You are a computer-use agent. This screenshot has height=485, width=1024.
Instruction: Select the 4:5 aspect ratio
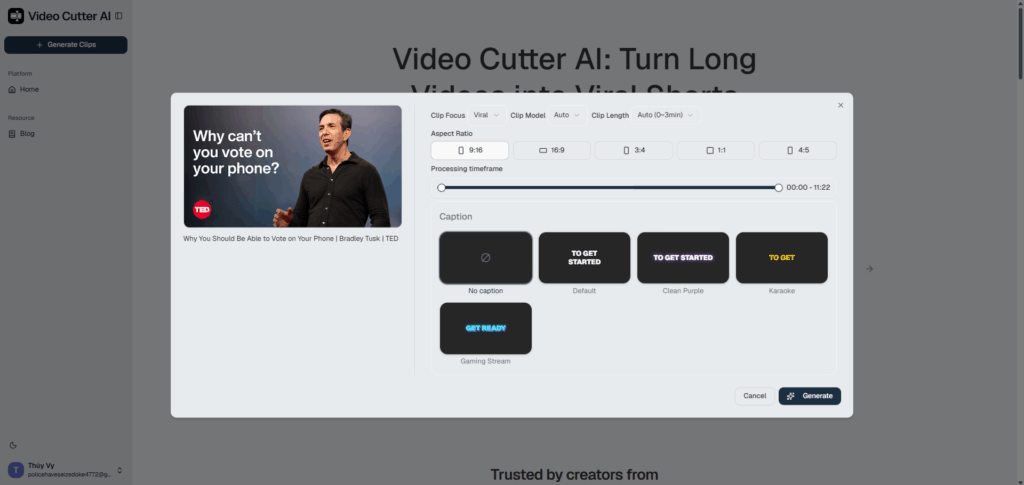pyautogui.click(x=797, y=150)
